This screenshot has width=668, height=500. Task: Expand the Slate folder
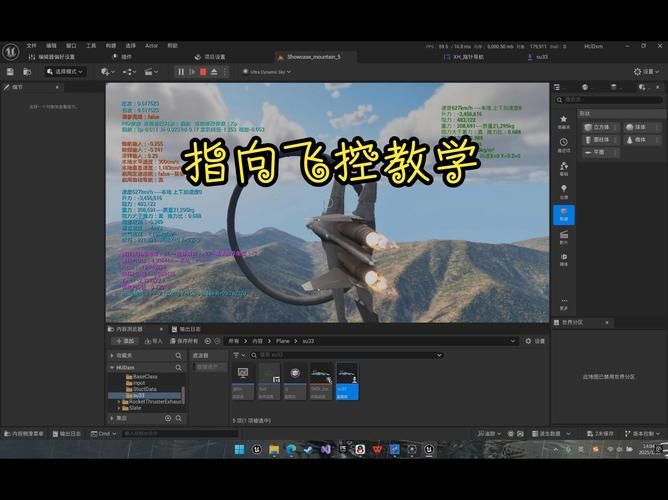point(119,408)
